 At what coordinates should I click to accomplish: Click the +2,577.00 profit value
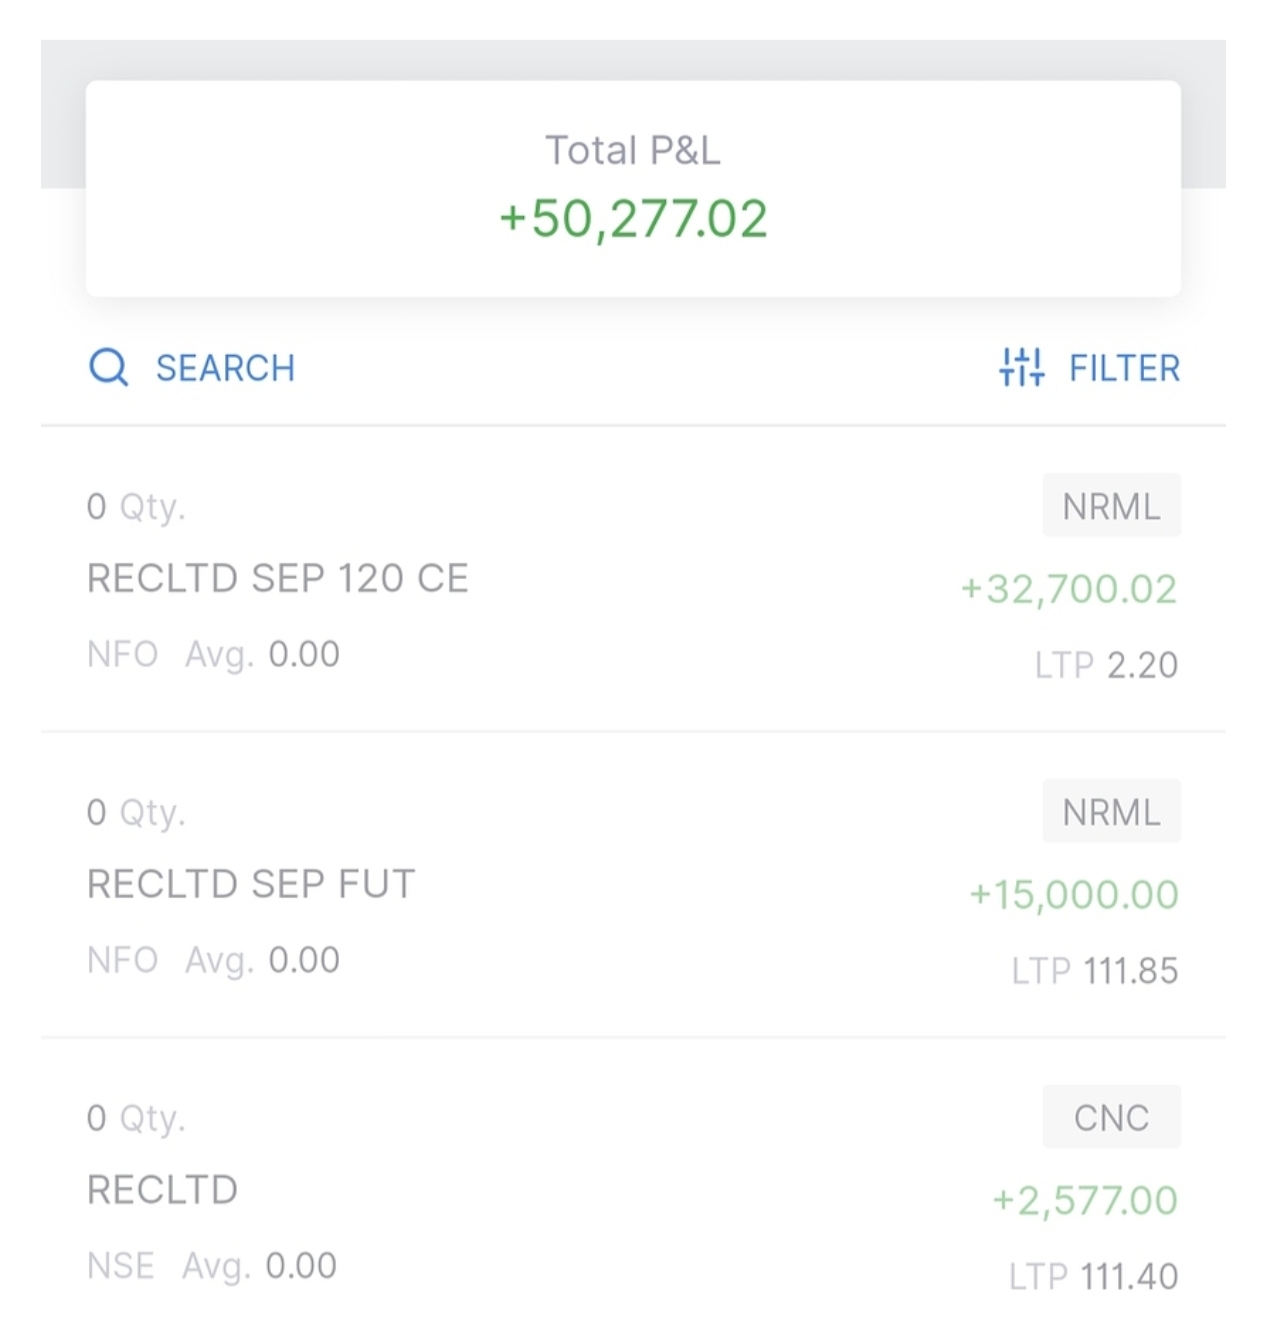point(1084,1200)
